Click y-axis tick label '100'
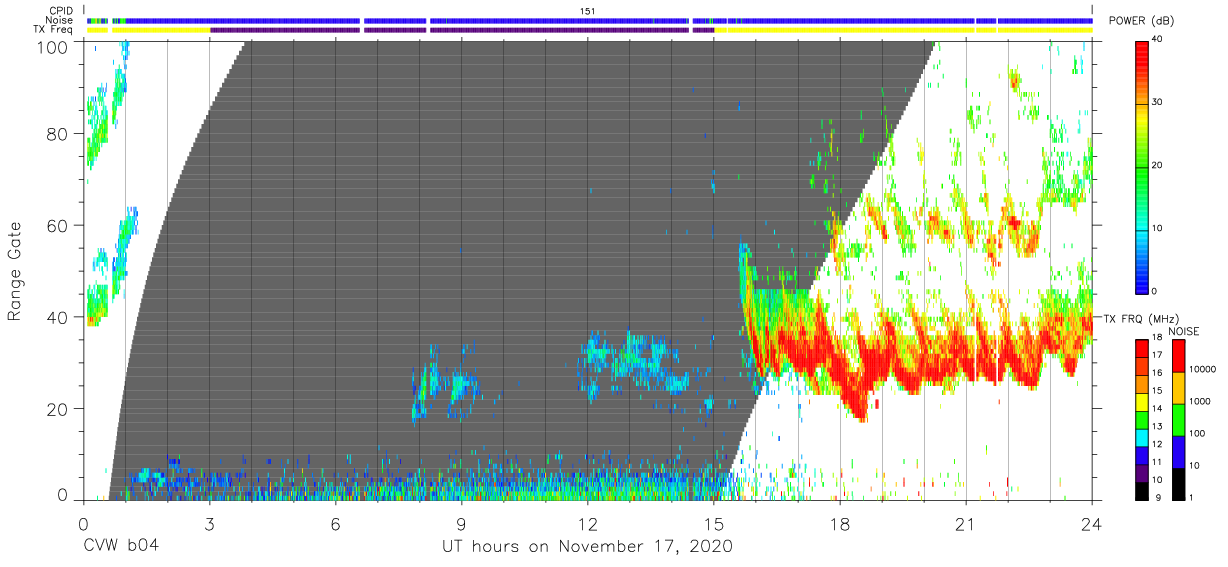 pyautogui.click(x=53, y=48)
